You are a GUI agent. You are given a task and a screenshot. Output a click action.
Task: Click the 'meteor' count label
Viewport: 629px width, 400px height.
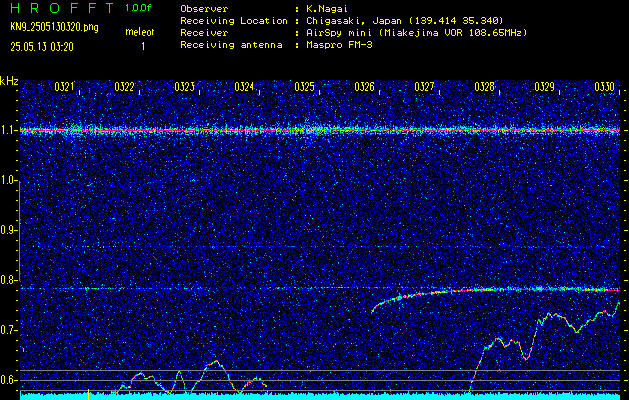pyautogui.click(x=140, y=32)
